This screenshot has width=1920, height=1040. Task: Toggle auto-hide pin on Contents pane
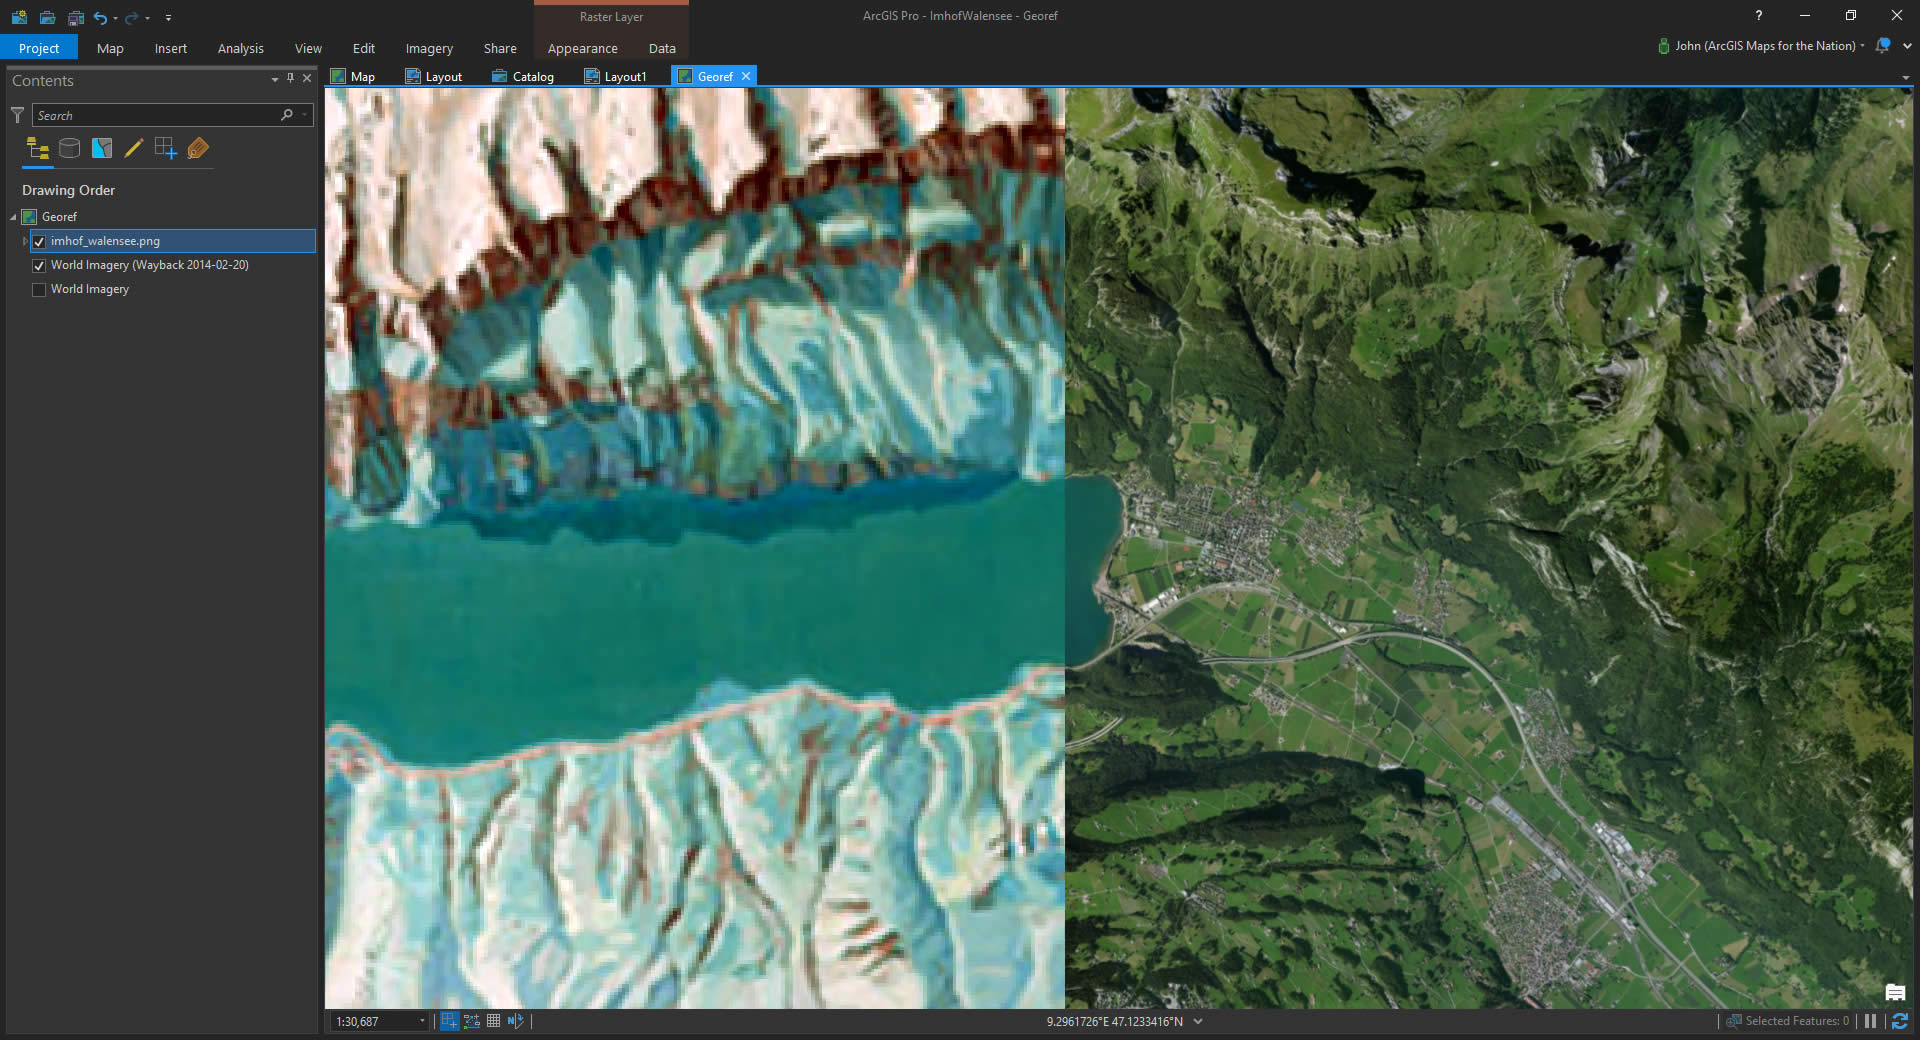pos(291,78)
